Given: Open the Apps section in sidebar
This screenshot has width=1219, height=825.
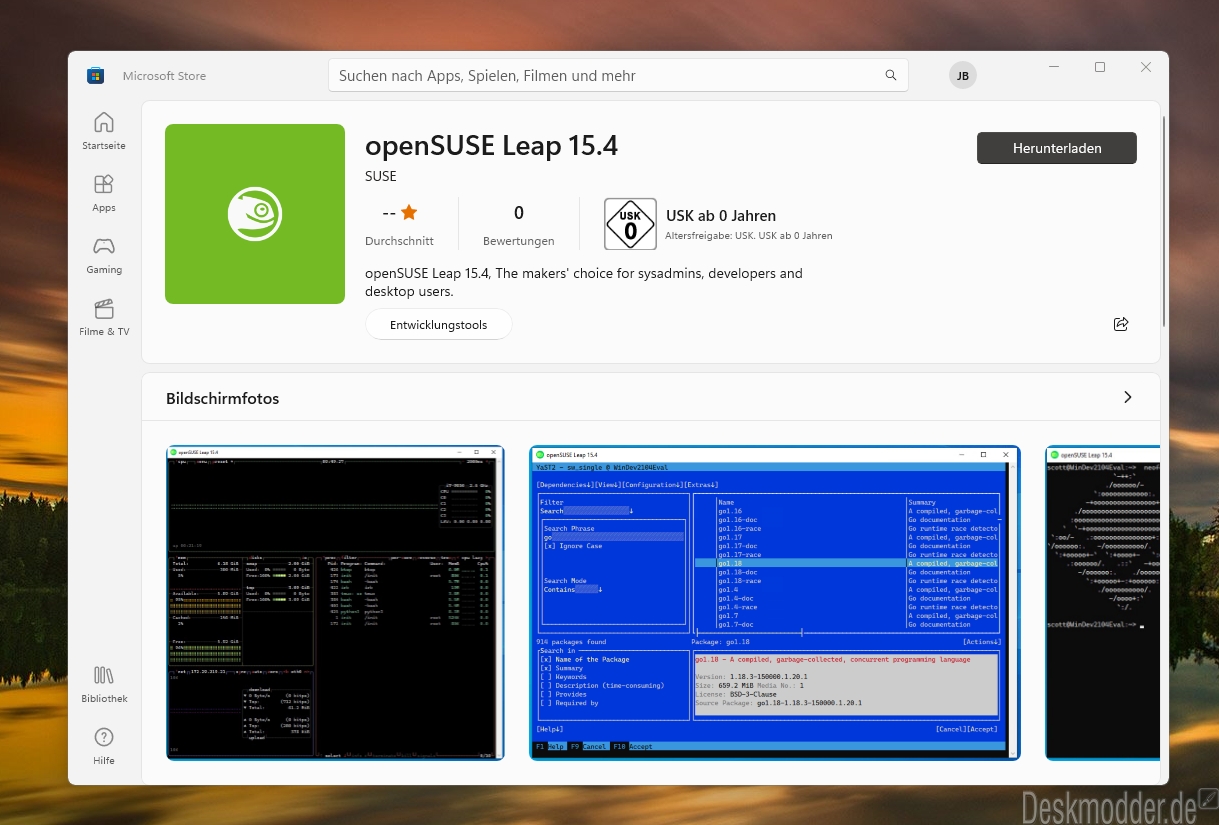Looking at the screenshot, I should click(x=104, y=193).
